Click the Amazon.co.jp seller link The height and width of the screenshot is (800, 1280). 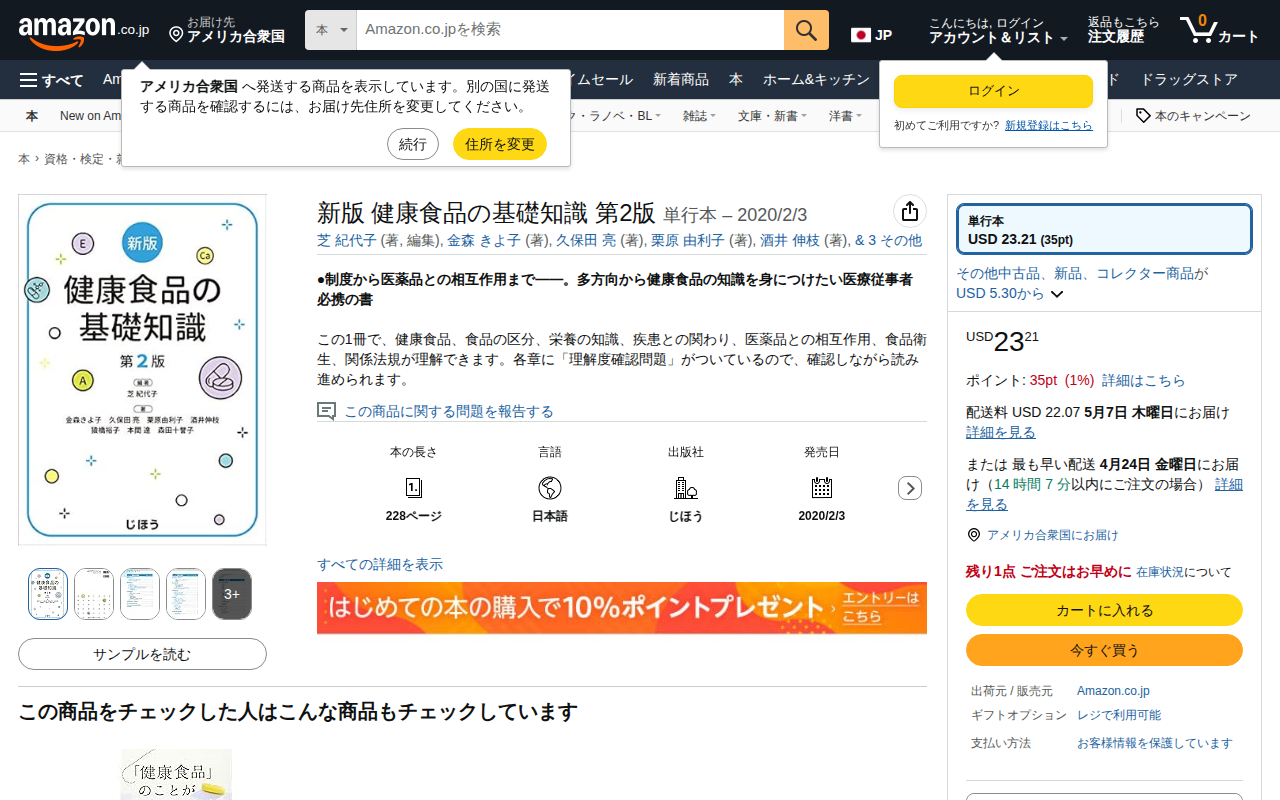click(x=1113, y=691)
